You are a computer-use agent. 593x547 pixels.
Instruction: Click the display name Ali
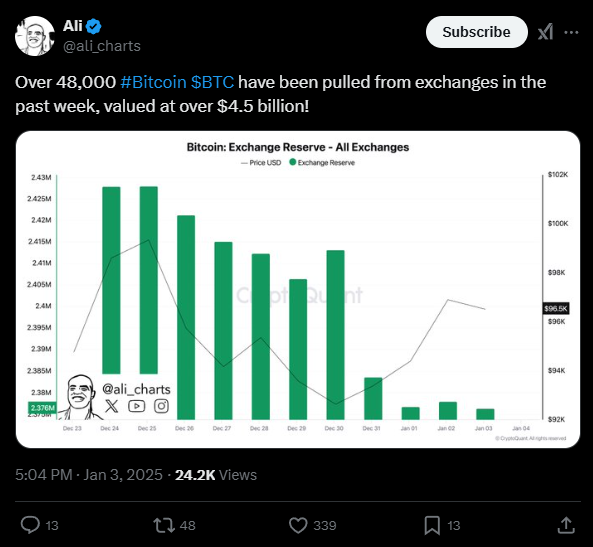point(72,26)
